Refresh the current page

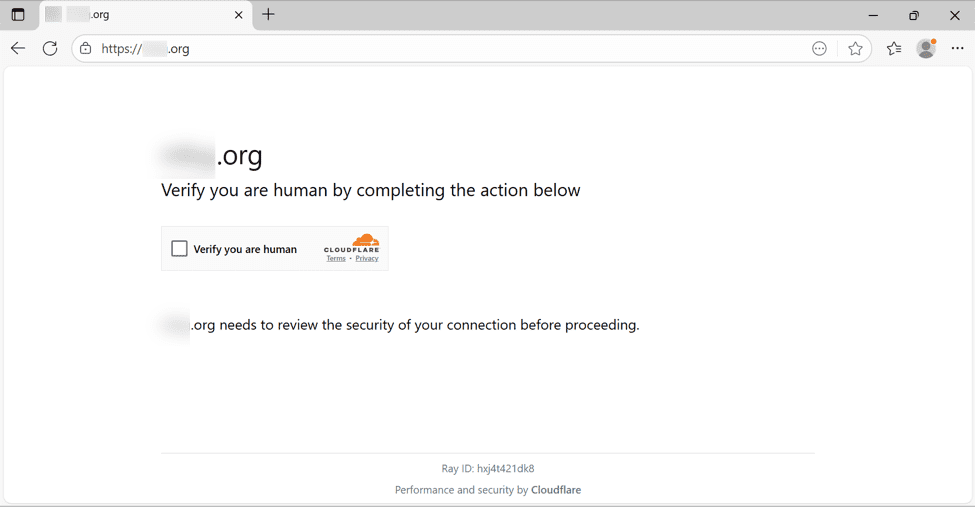pos(50,49)
